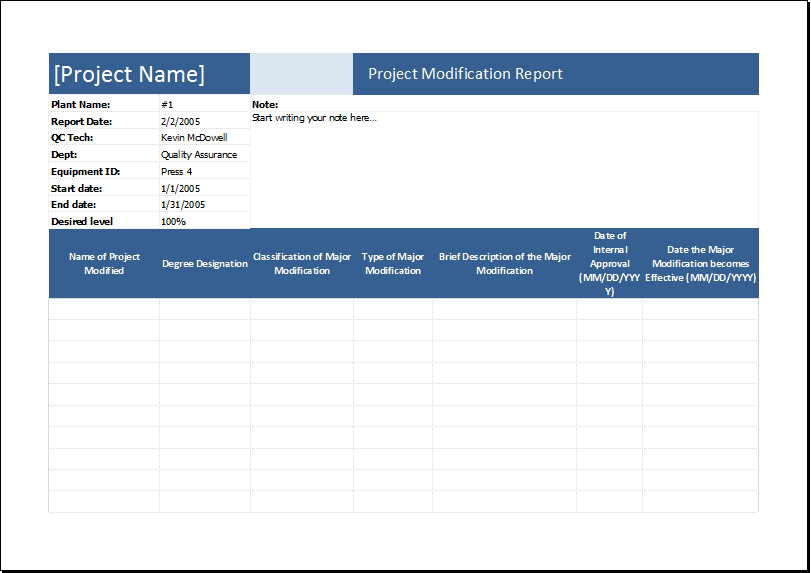Select Brief Description of the Major Modification header

505,263
